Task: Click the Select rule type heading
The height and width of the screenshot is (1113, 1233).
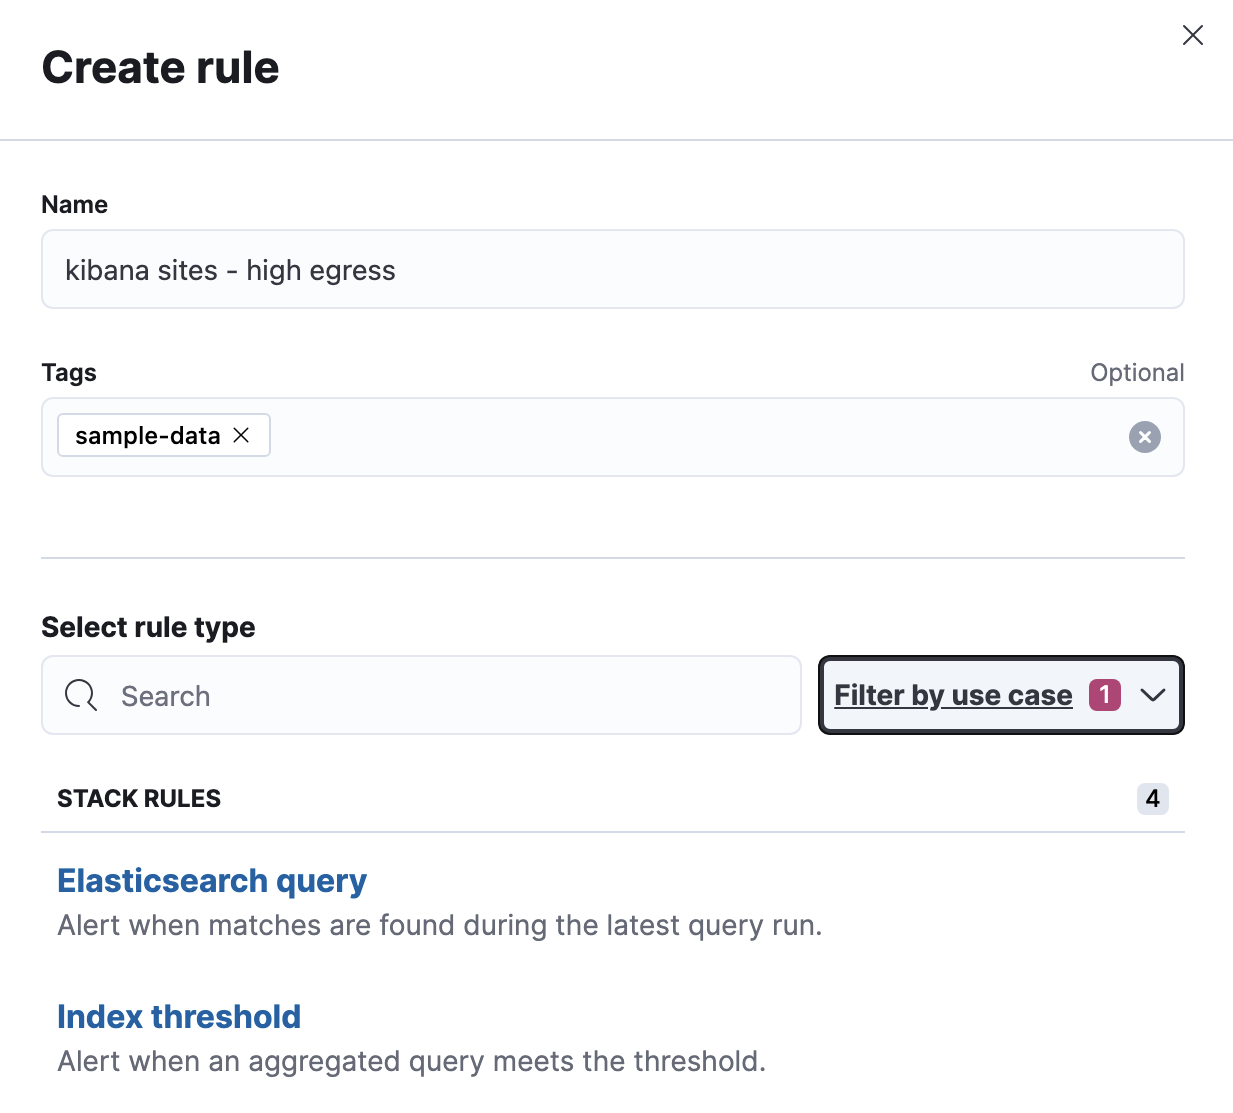Action: click(148, 627)
